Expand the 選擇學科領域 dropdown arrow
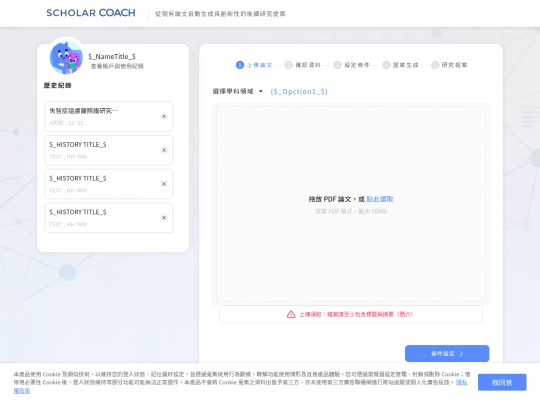 [x=261, y=91]
